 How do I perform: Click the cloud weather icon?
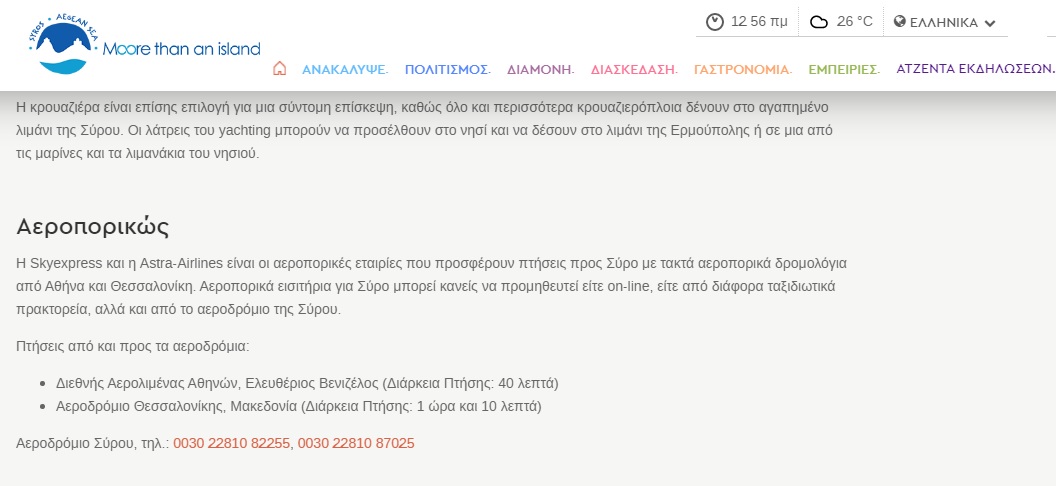pyautogui.click(x=818, y=22)
